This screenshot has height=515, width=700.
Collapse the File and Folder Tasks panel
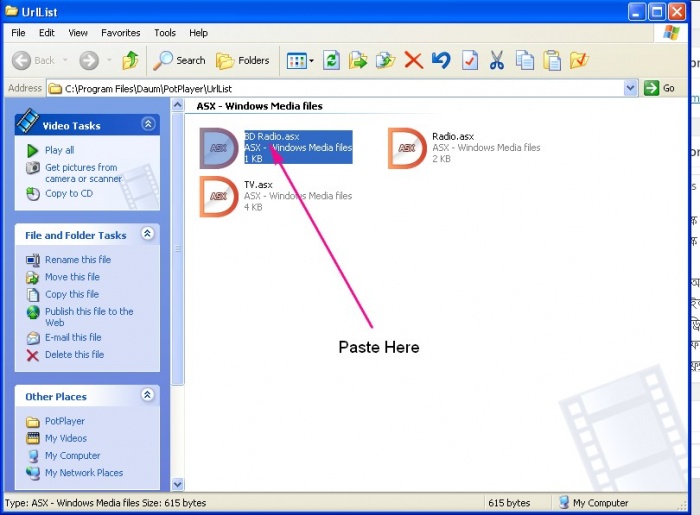[x=147, y=233]
